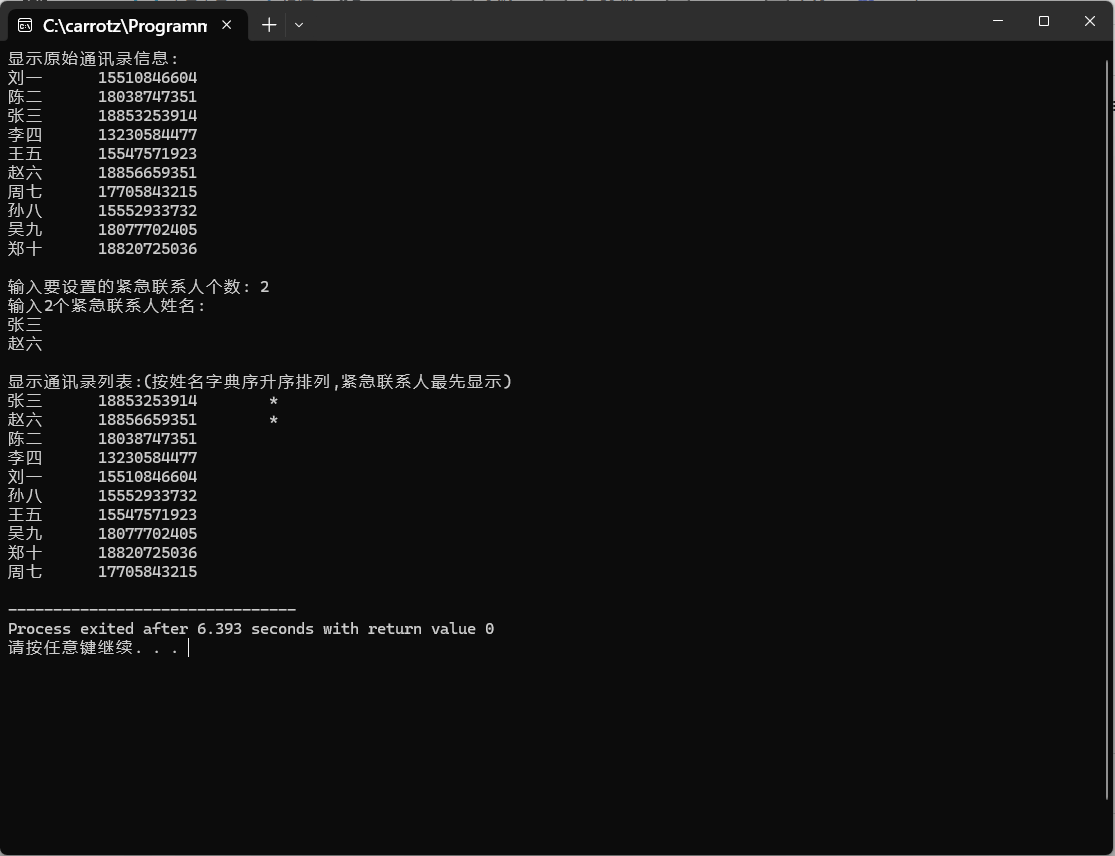Click the name 刘一 in the original list

(x=25, y=77)
